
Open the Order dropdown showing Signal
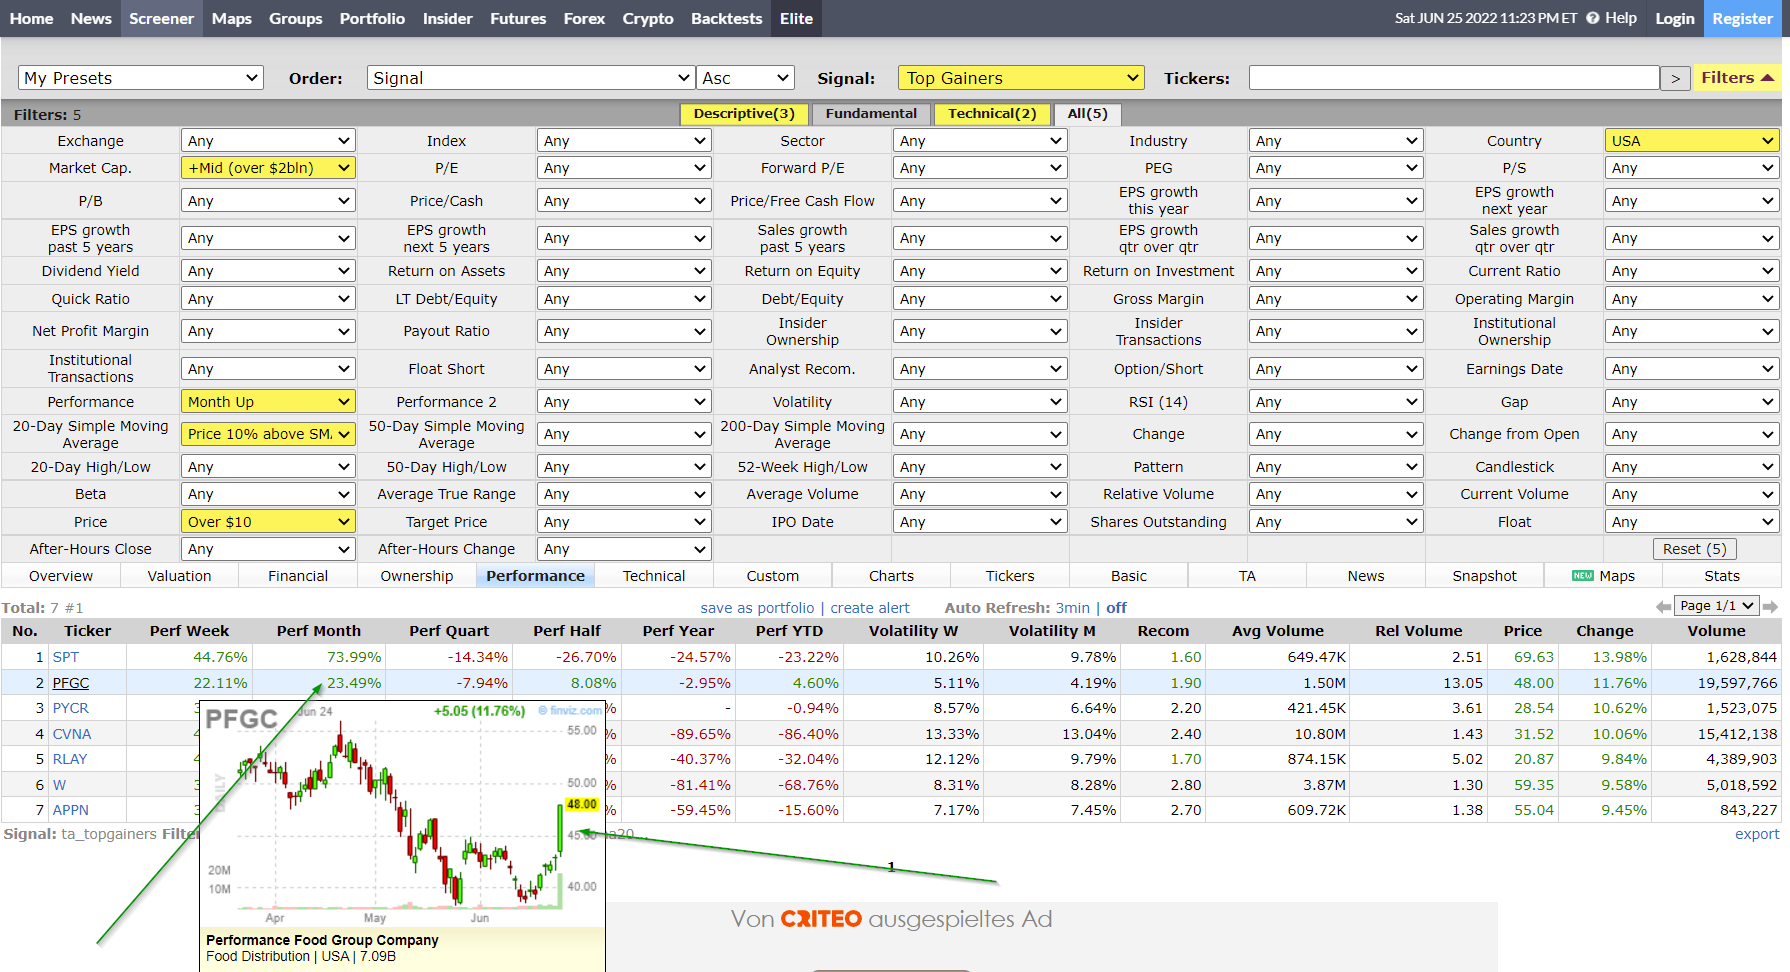coord(532,78)
